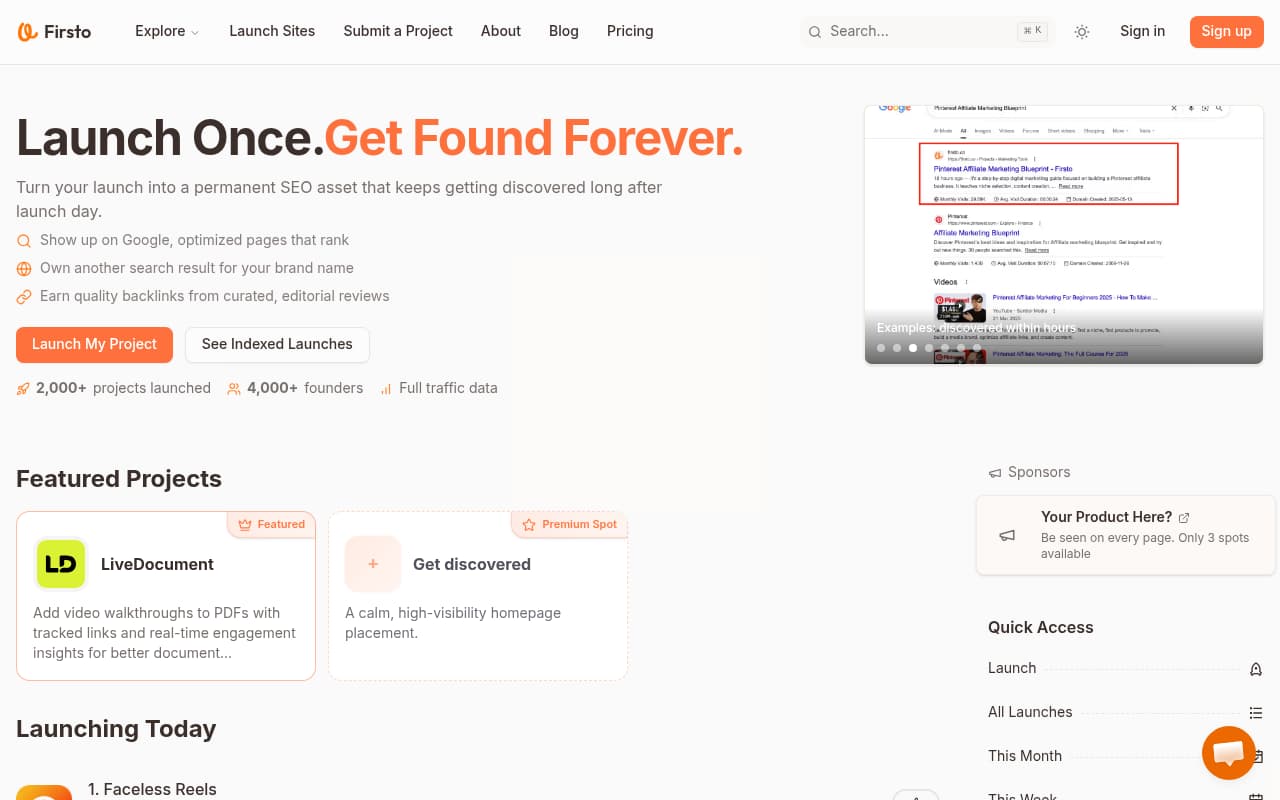Image resolution: width=1280 pixels, height=800 pixels.
Task: Open the About page
Action: point(501,31)
